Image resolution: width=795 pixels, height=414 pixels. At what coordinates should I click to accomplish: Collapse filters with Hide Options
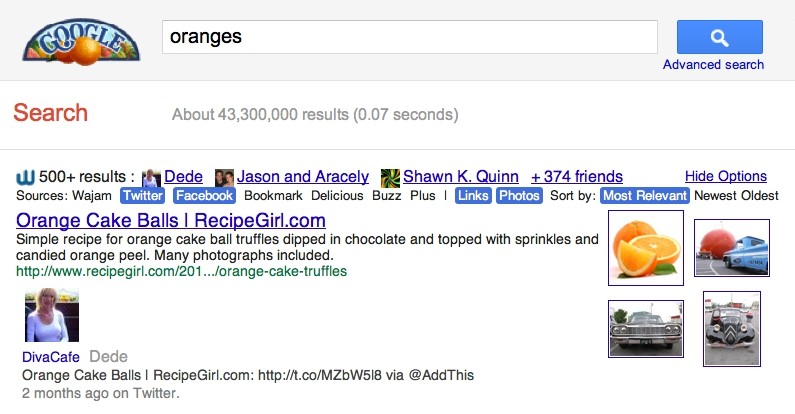(x=726, y=176)
